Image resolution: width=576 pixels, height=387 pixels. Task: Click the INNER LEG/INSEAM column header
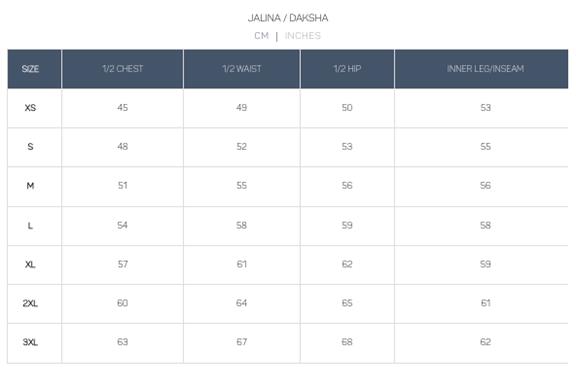pyautogui.click(x=485, y=69)
